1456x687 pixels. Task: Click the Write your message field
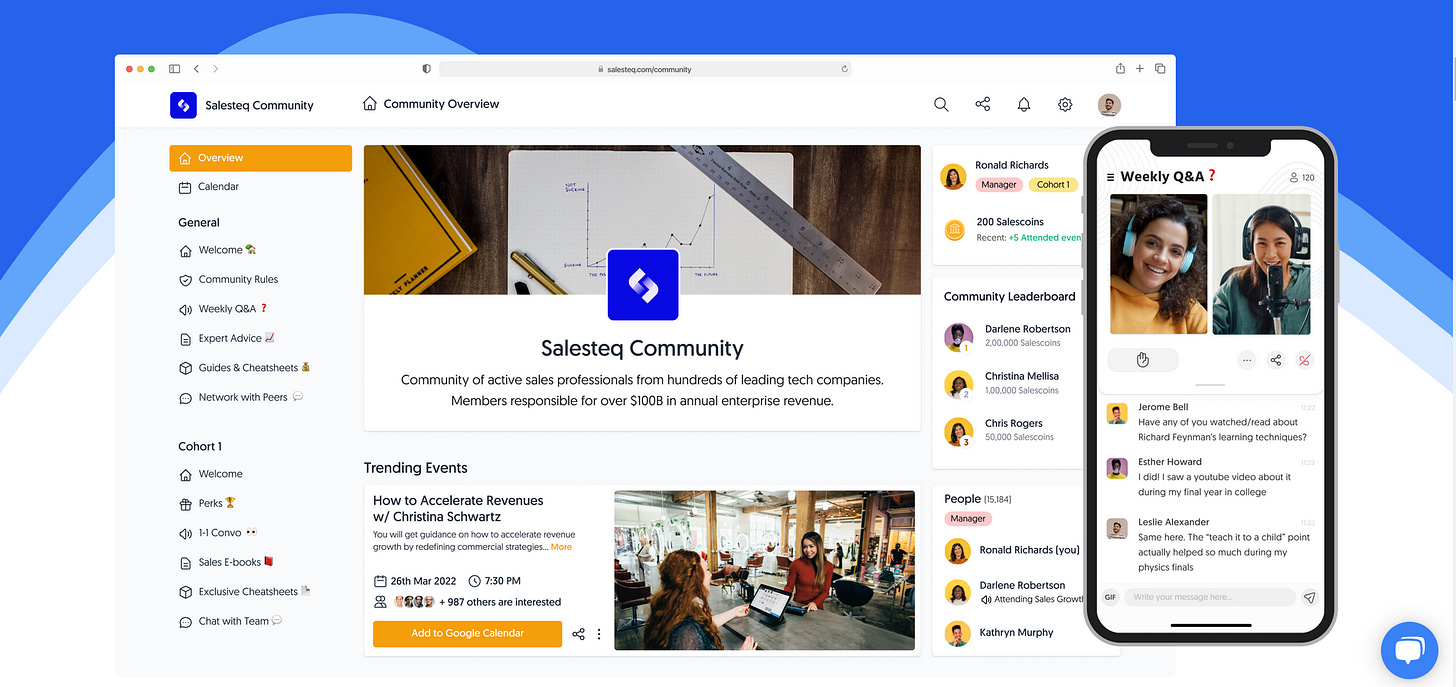[1210, 597]
